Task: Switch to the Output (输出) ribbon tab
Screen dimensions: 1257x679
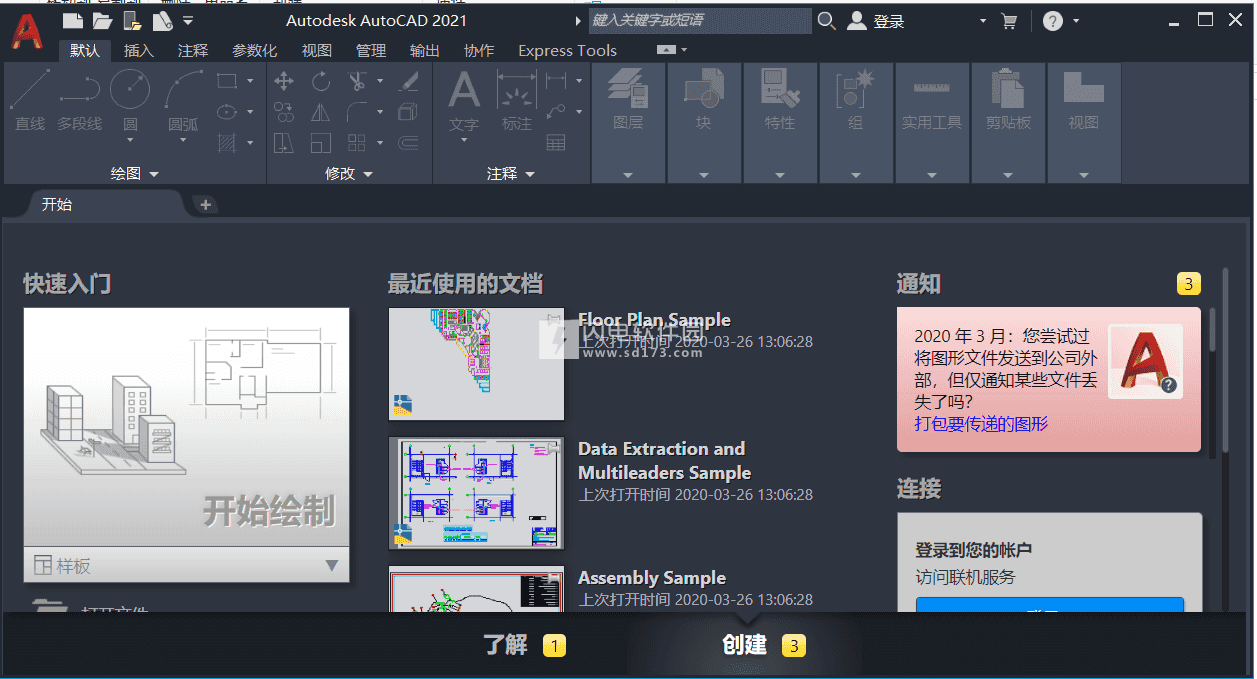Action: click(x=425, y=51)
